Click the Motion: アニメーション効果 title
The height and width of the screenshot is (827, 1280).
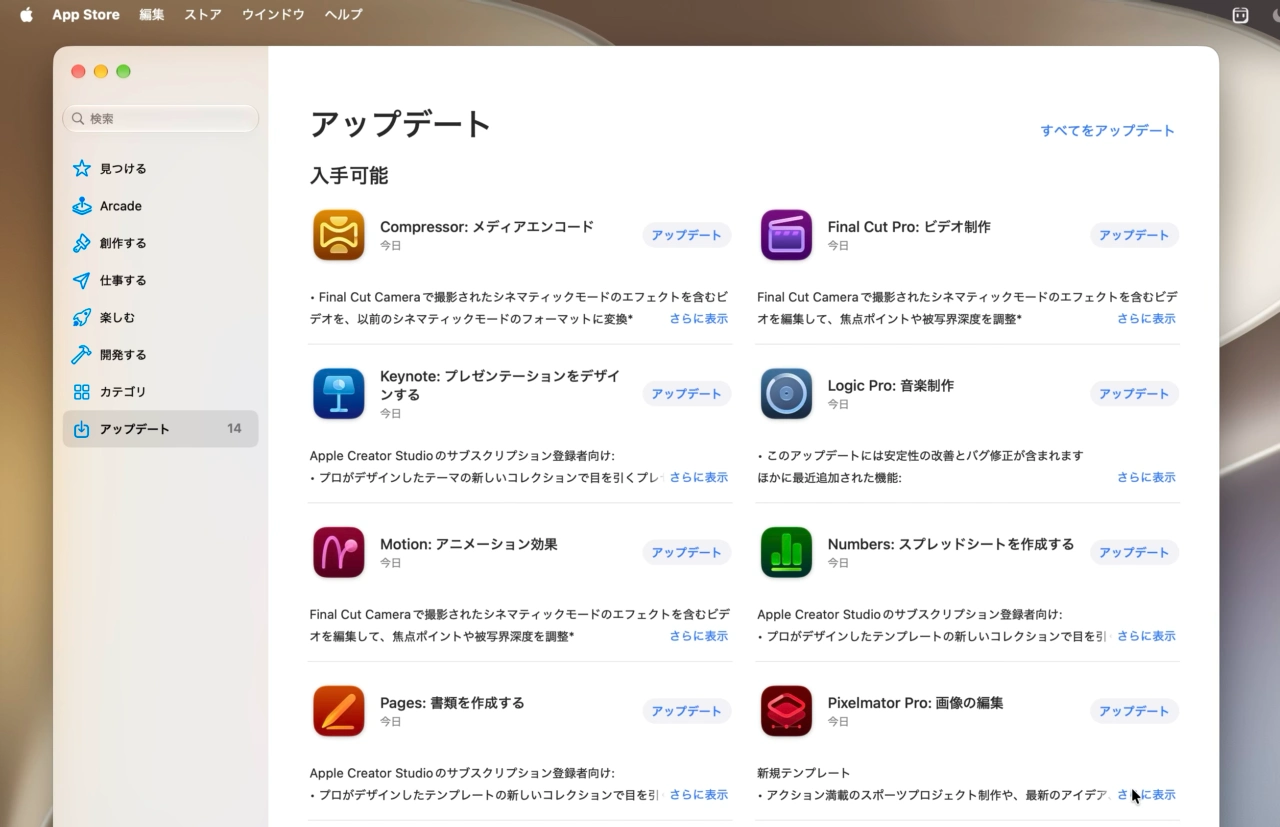[469, 545]
